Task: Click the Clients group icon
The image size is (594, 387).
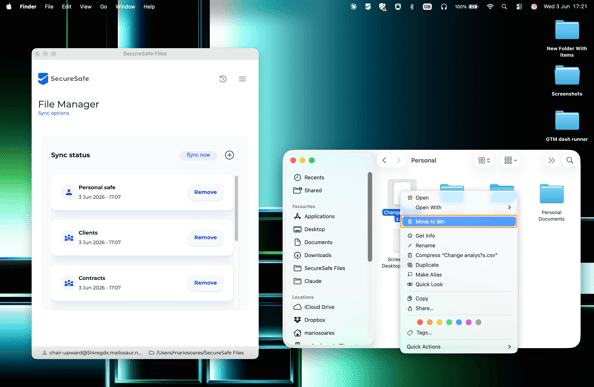Action: pos(69,238)
